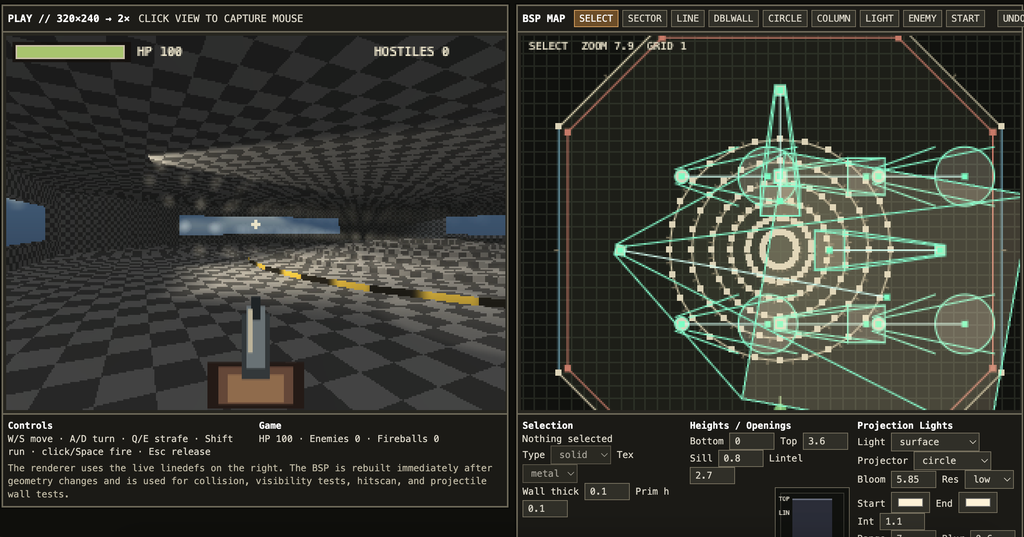The image size is (1024, 537).
Task: Click the End color swatch
Action: [x=978, y=502]
